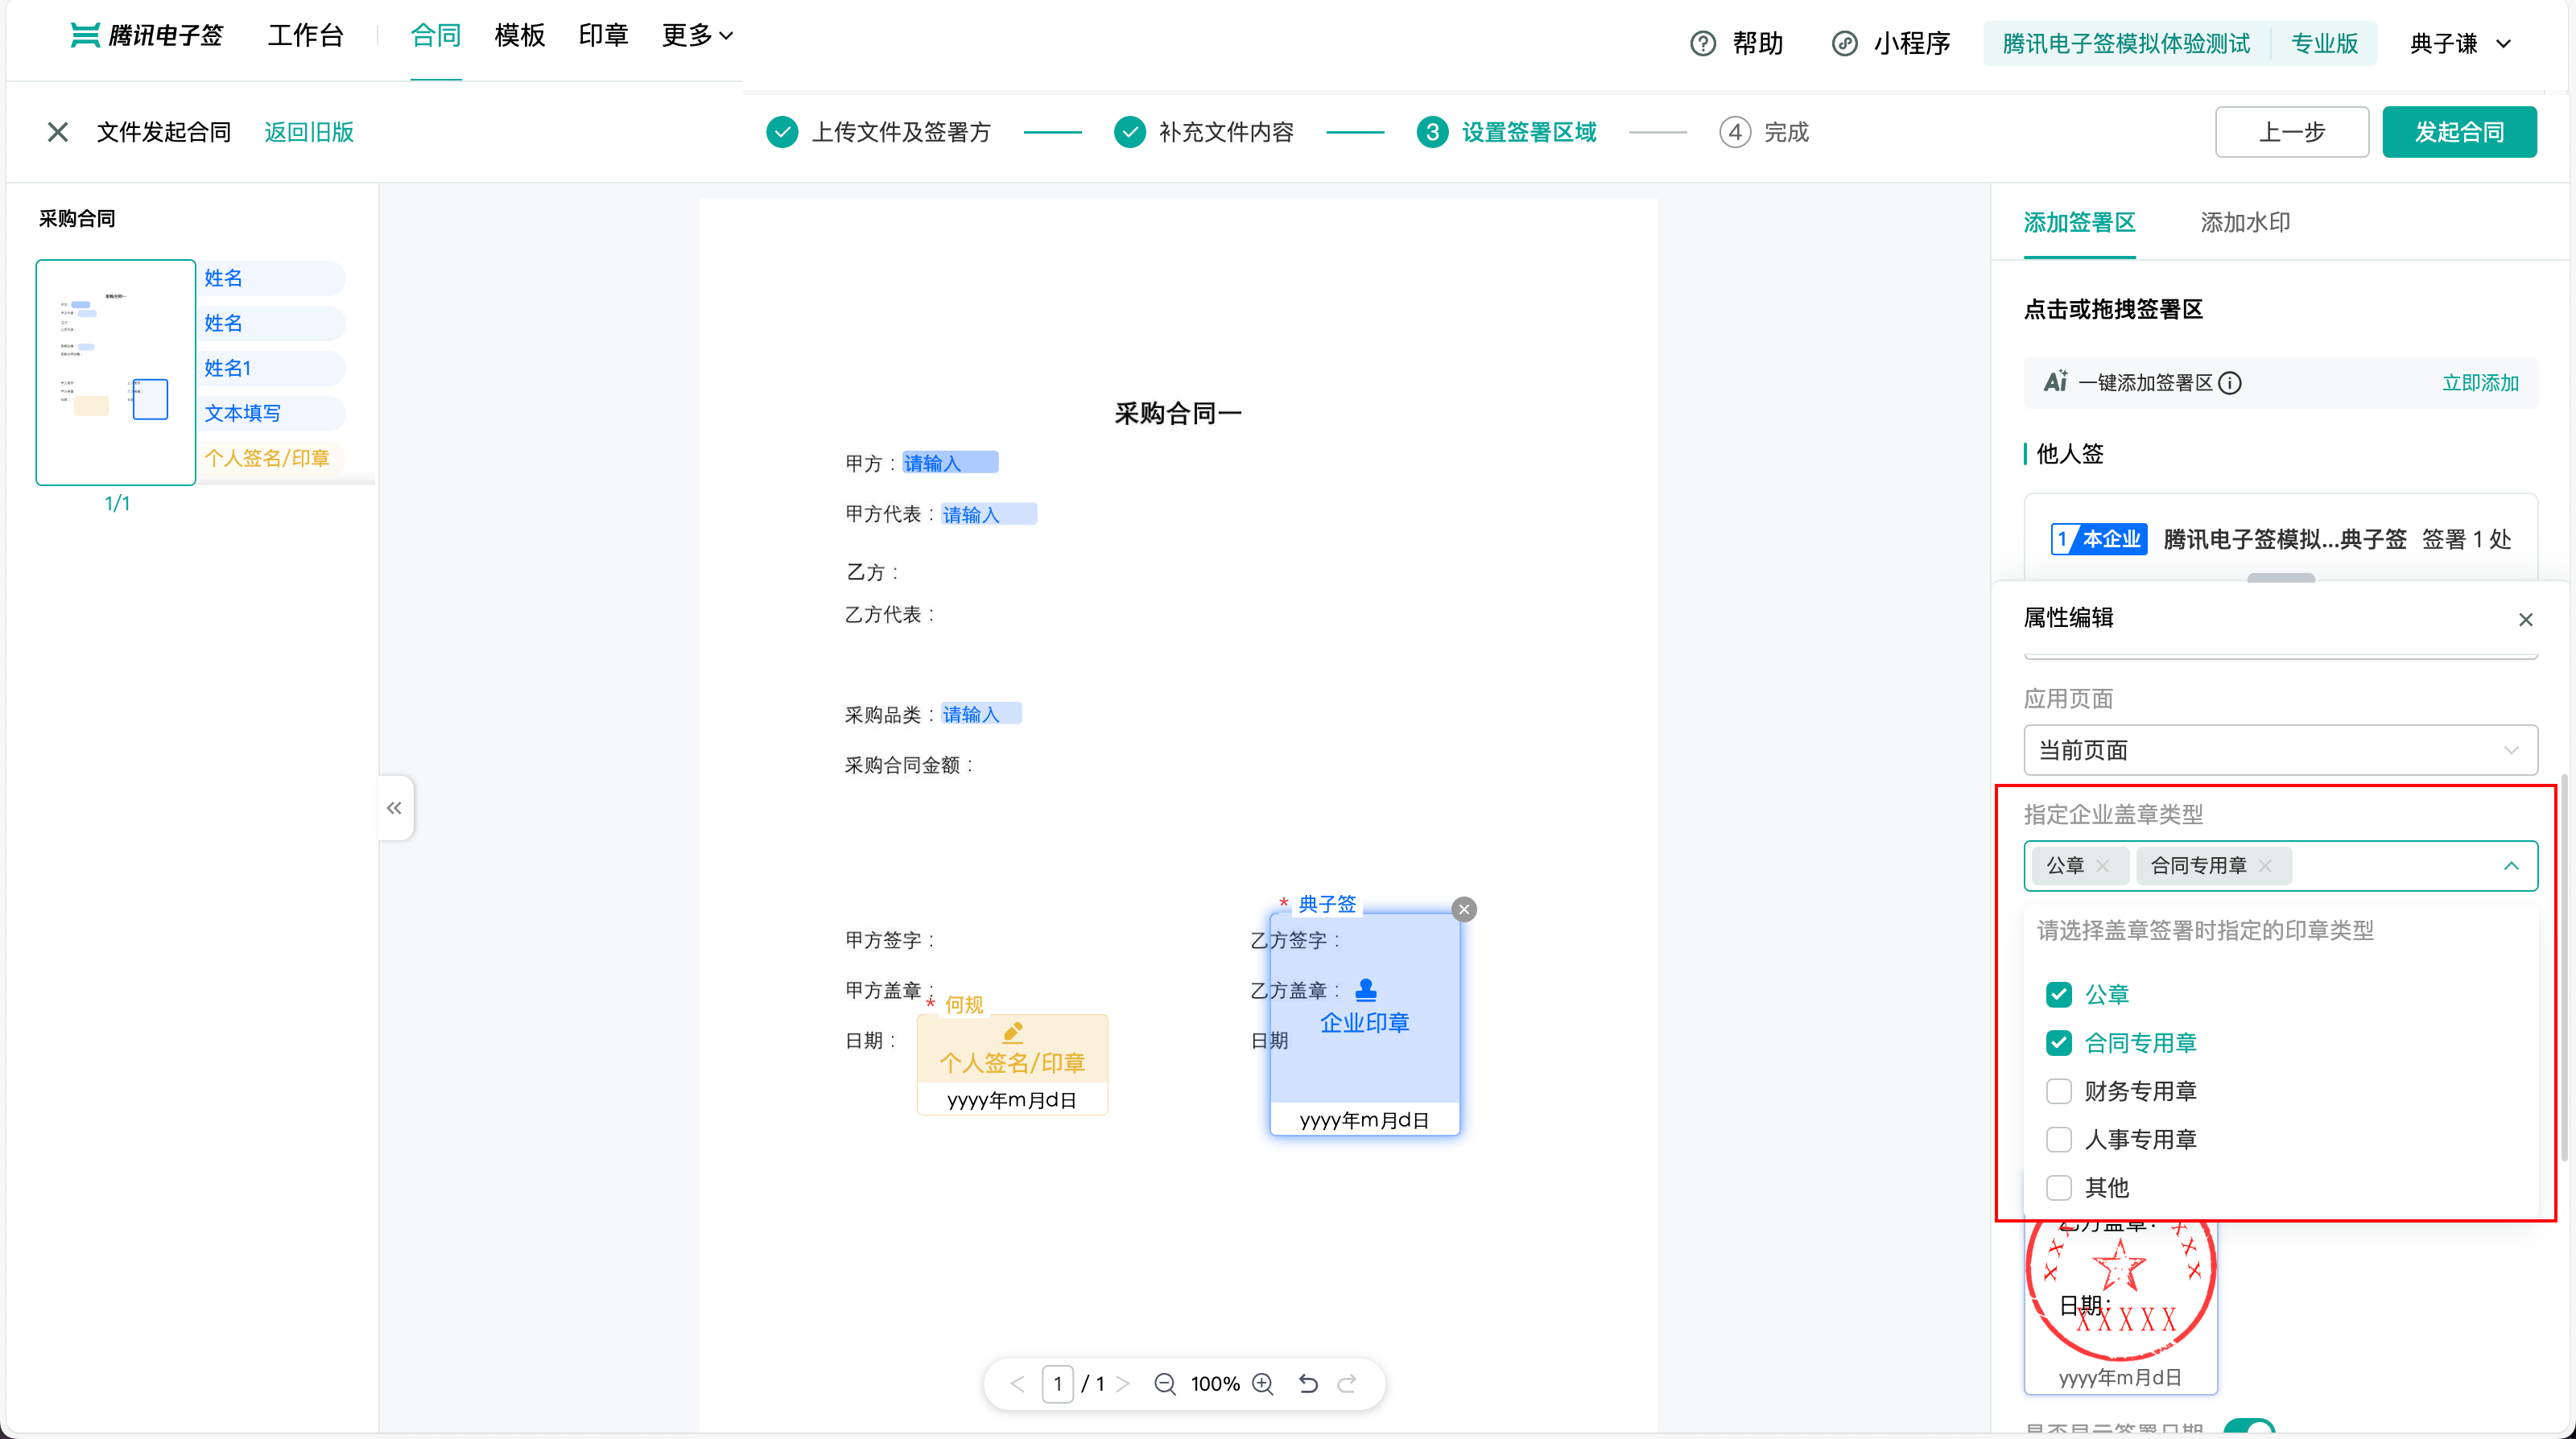This screenshot has height=1439, width=2576.
Task: Toggle the show signing date switch
Action: tap(2249, 1428)
